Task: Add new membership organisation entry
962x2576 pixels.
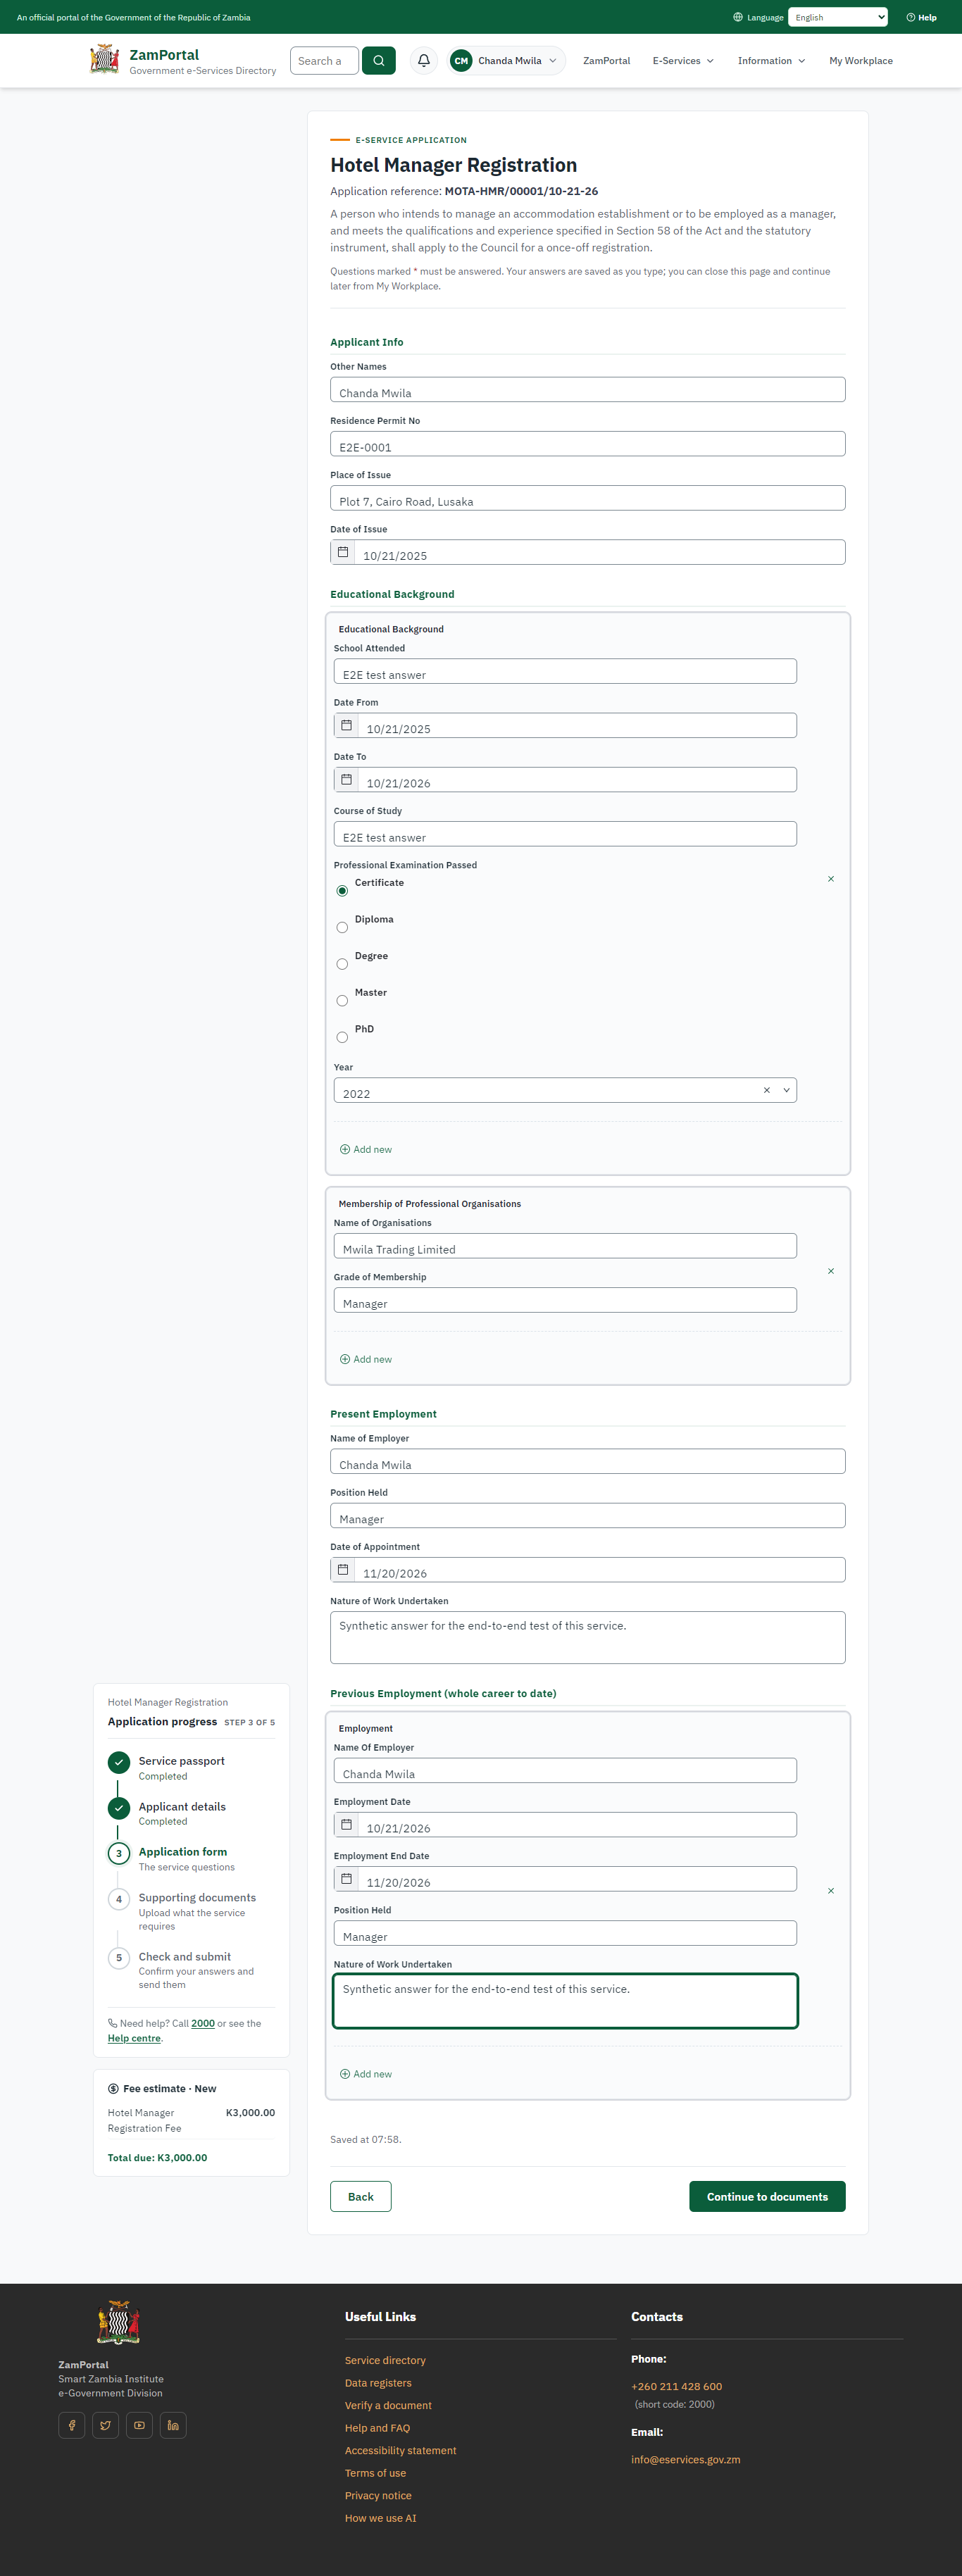Action: point(366,1359)
